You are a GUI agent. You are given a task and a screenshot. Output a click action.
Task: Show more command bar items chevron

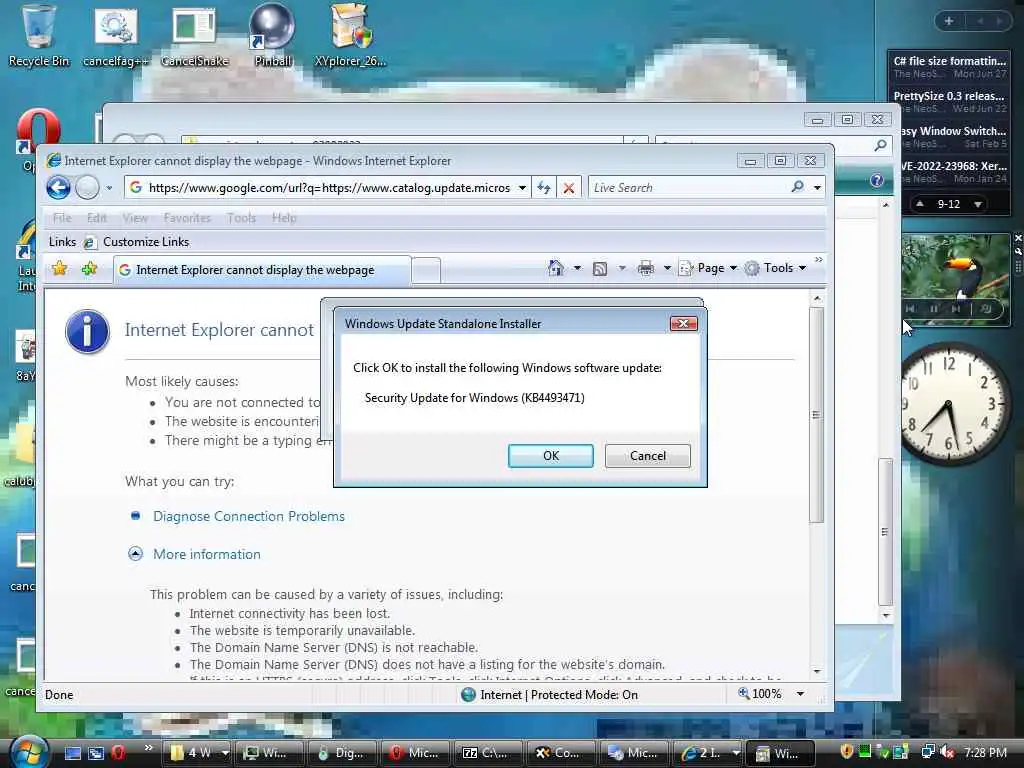click(818, 260)
